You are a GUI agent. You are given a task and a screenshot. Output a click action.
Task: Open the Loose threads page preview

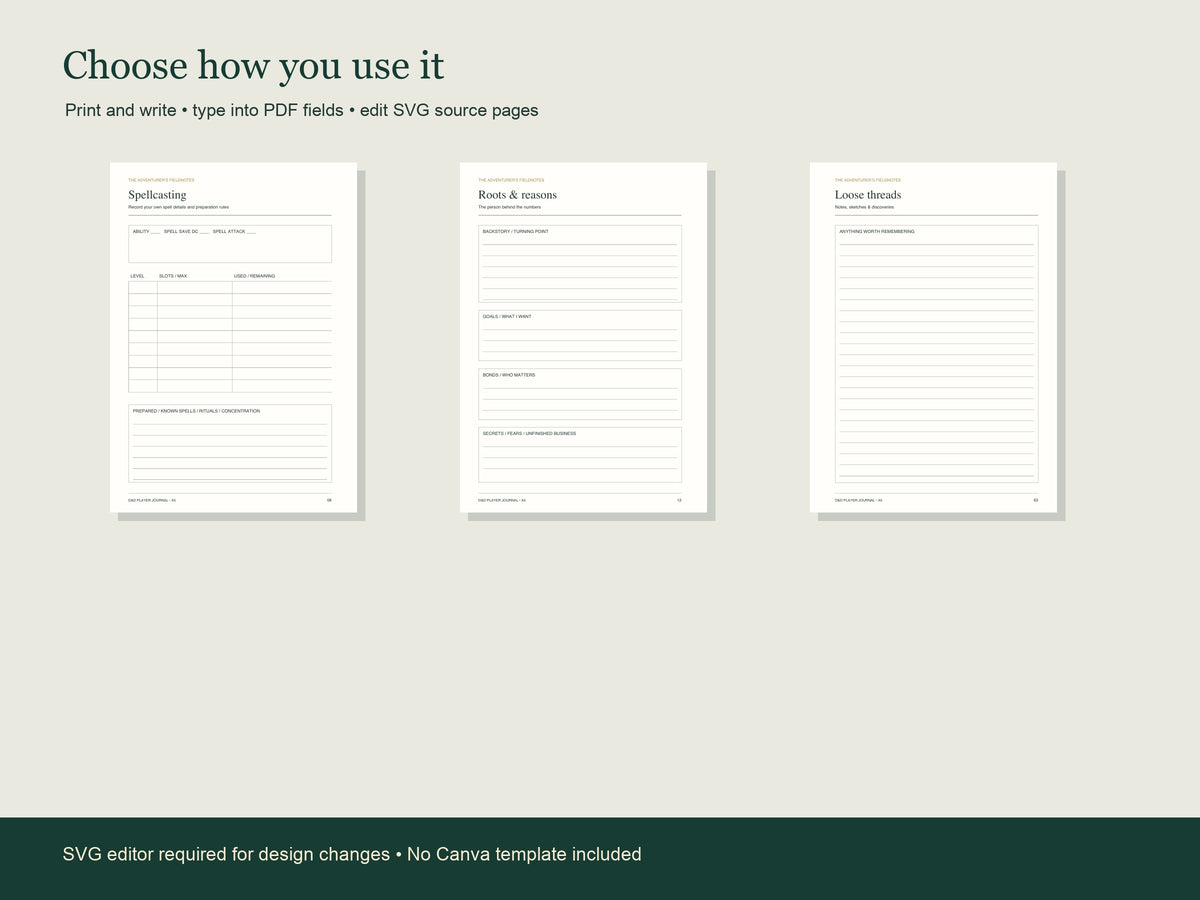click(933, 338)
